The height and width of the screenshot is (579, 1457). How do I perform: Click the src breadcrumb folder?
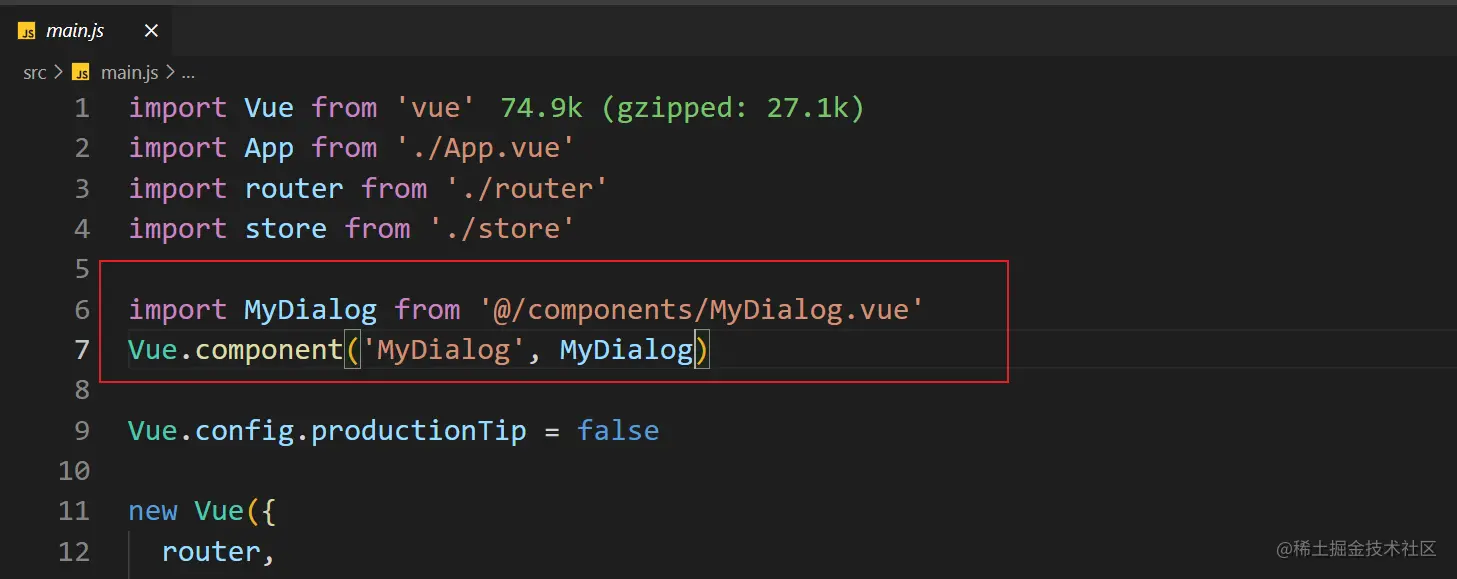pyautogui.click(x=35, y=73)
